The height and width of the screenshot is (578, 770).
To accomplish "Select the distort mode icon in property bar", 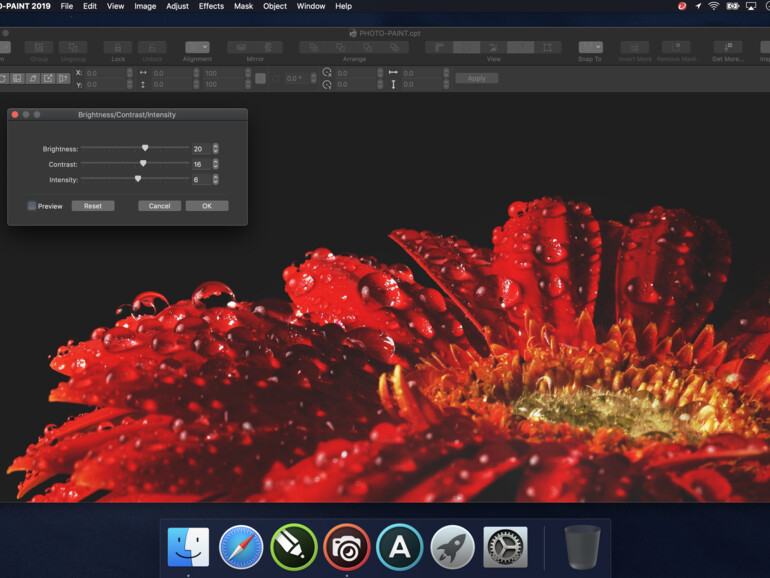I will click(x=48, y=79).
